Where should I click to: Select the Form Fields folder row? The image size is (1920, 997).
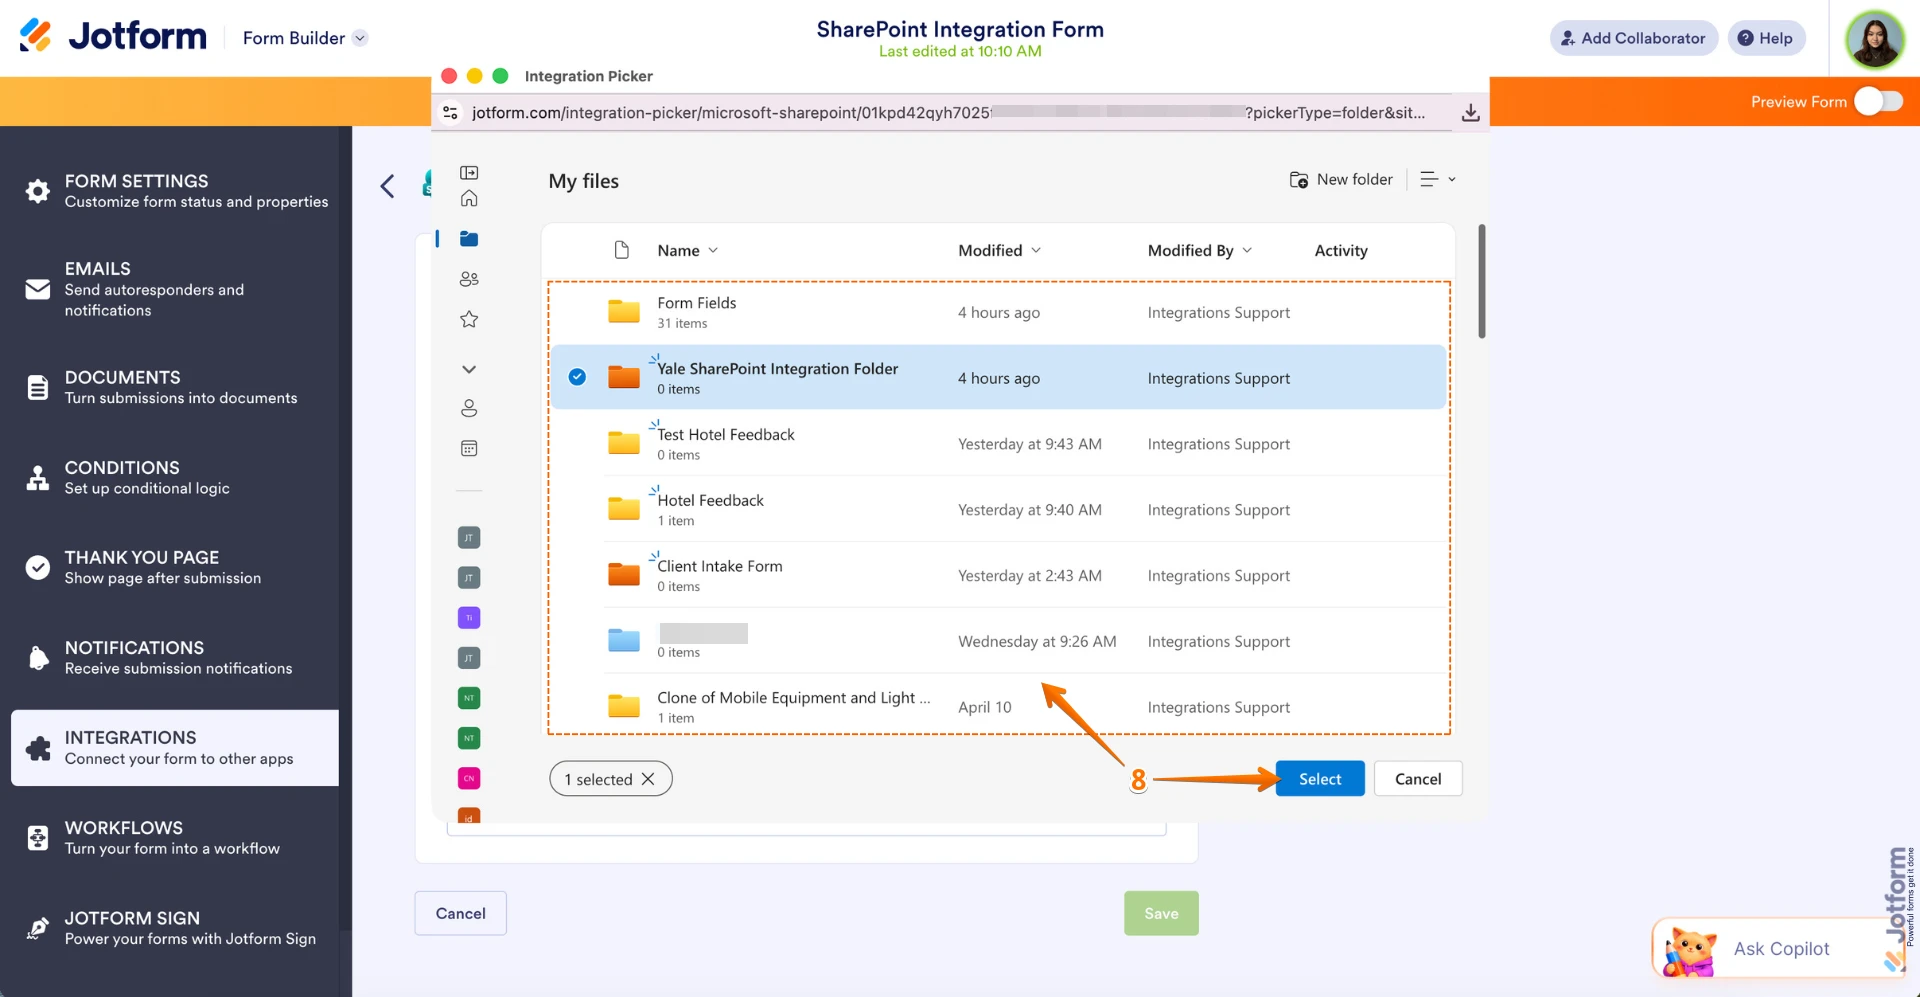point(998,312)
